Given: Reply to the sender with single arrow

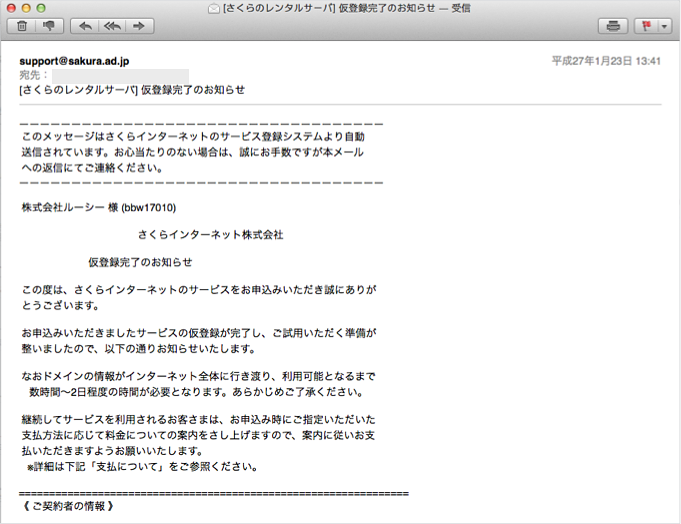Looking at the screenshot, I should tap(85, 26).
